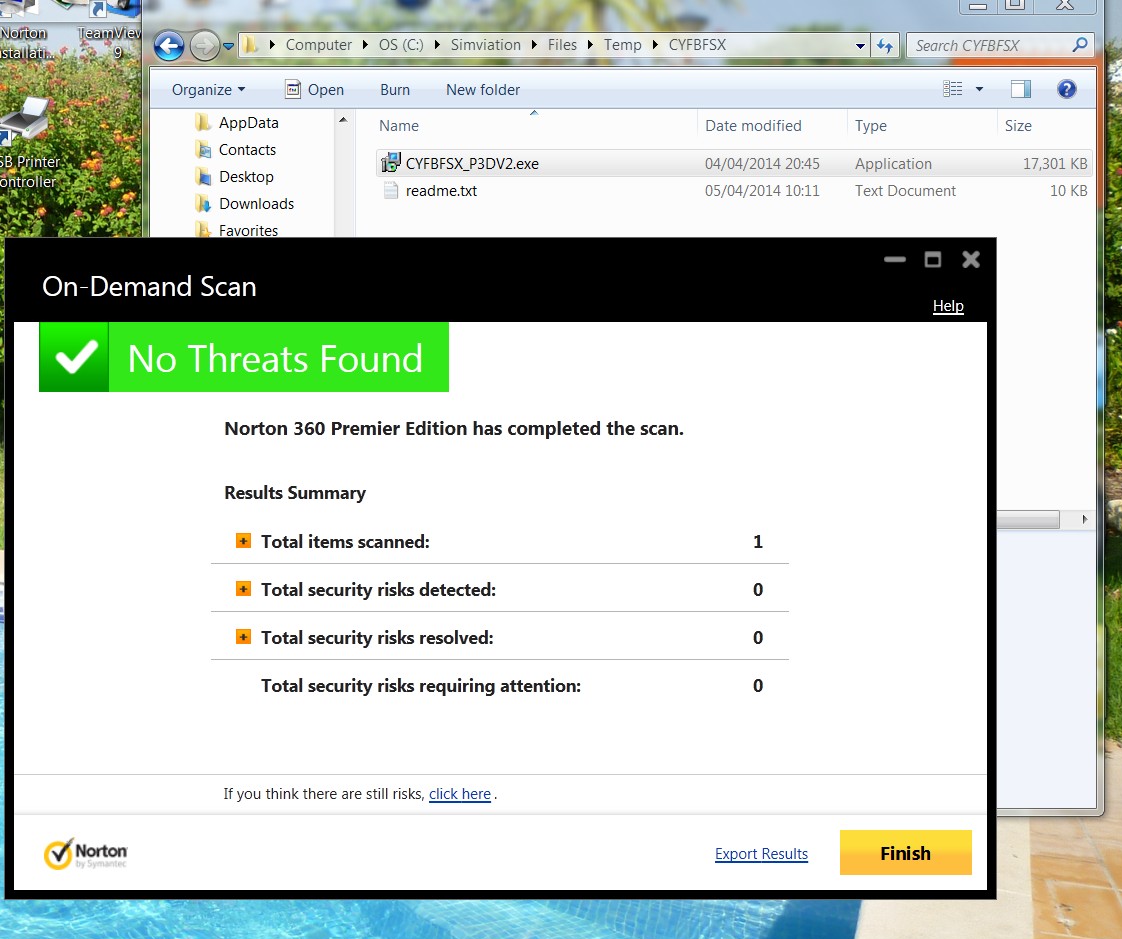Image resolution: width=1122 pixels, height=939 pixels.
Task: Open the Organize menu
Action: 208,89
